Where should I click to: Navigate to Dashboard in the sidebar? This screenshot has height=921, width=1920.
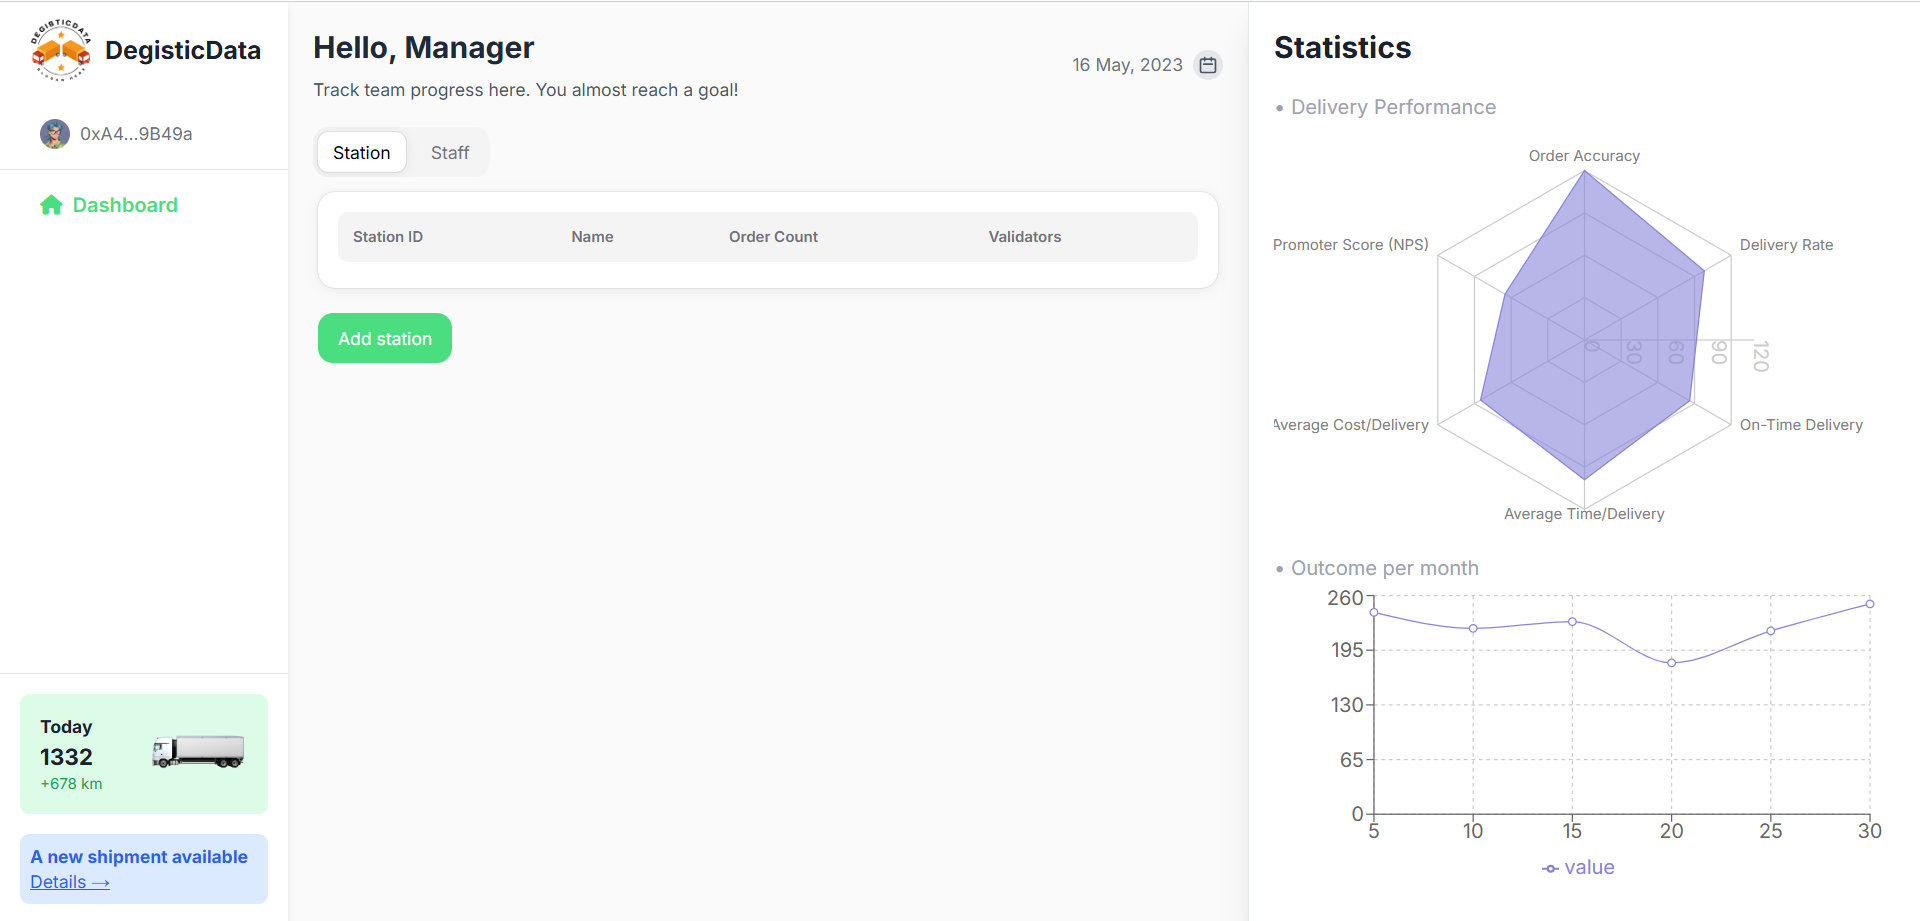(x=124, y=204)
